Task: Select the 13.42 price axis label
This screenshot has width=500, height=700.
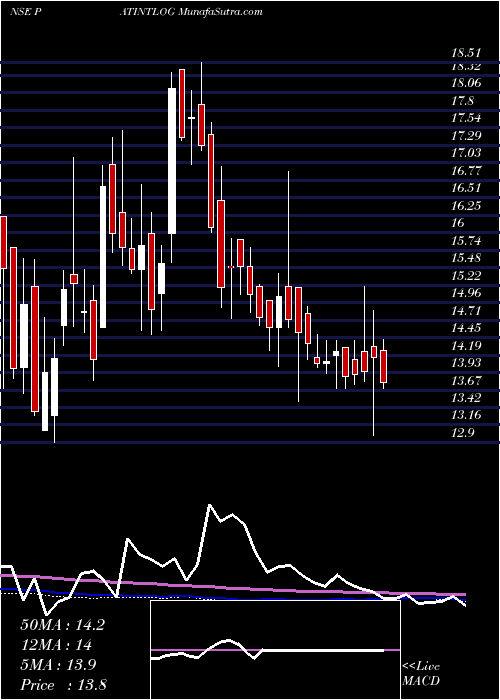Action: pyautogui.click(x=466, y=398)
